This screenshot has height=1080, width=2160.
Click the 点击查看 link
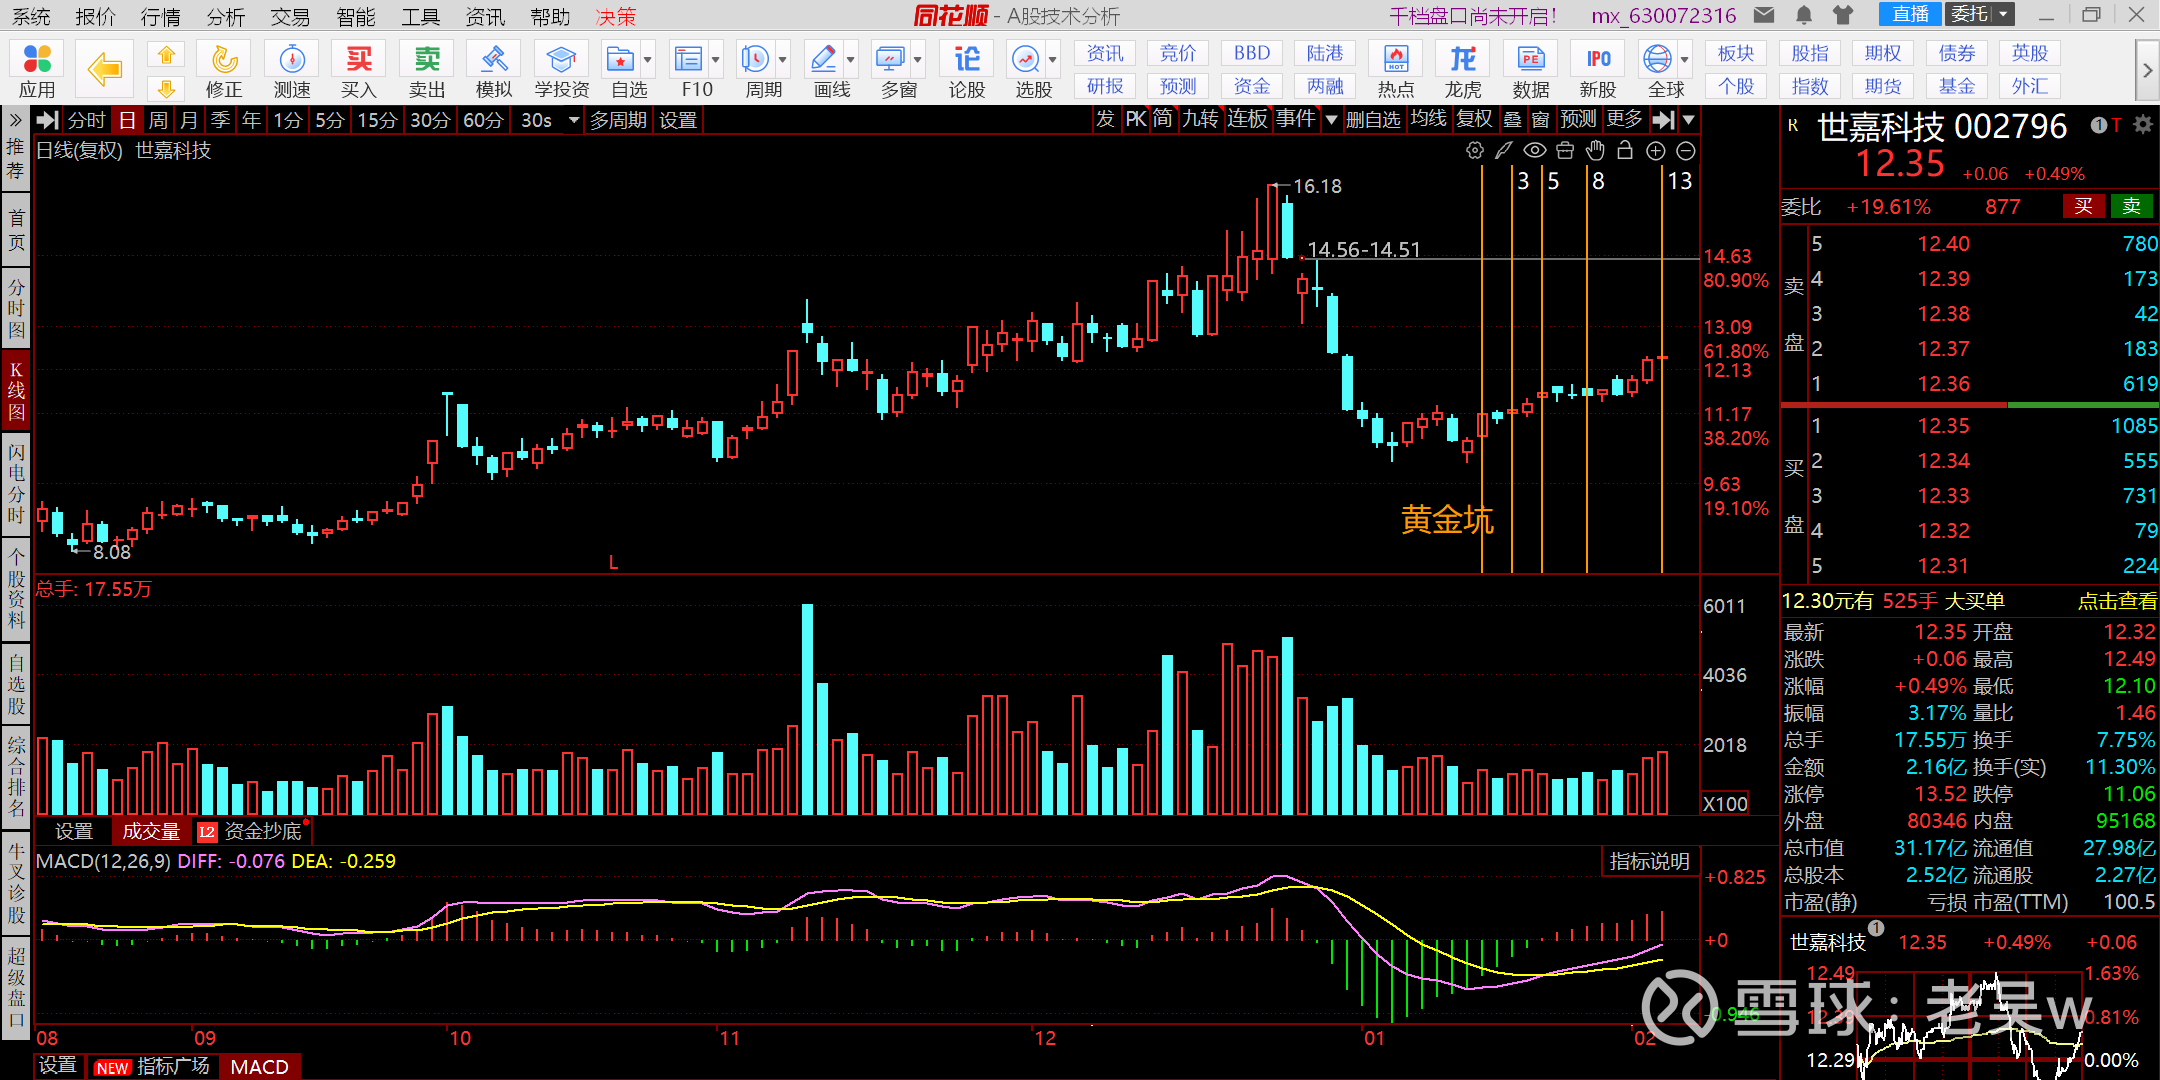[x=2117, y=601]
